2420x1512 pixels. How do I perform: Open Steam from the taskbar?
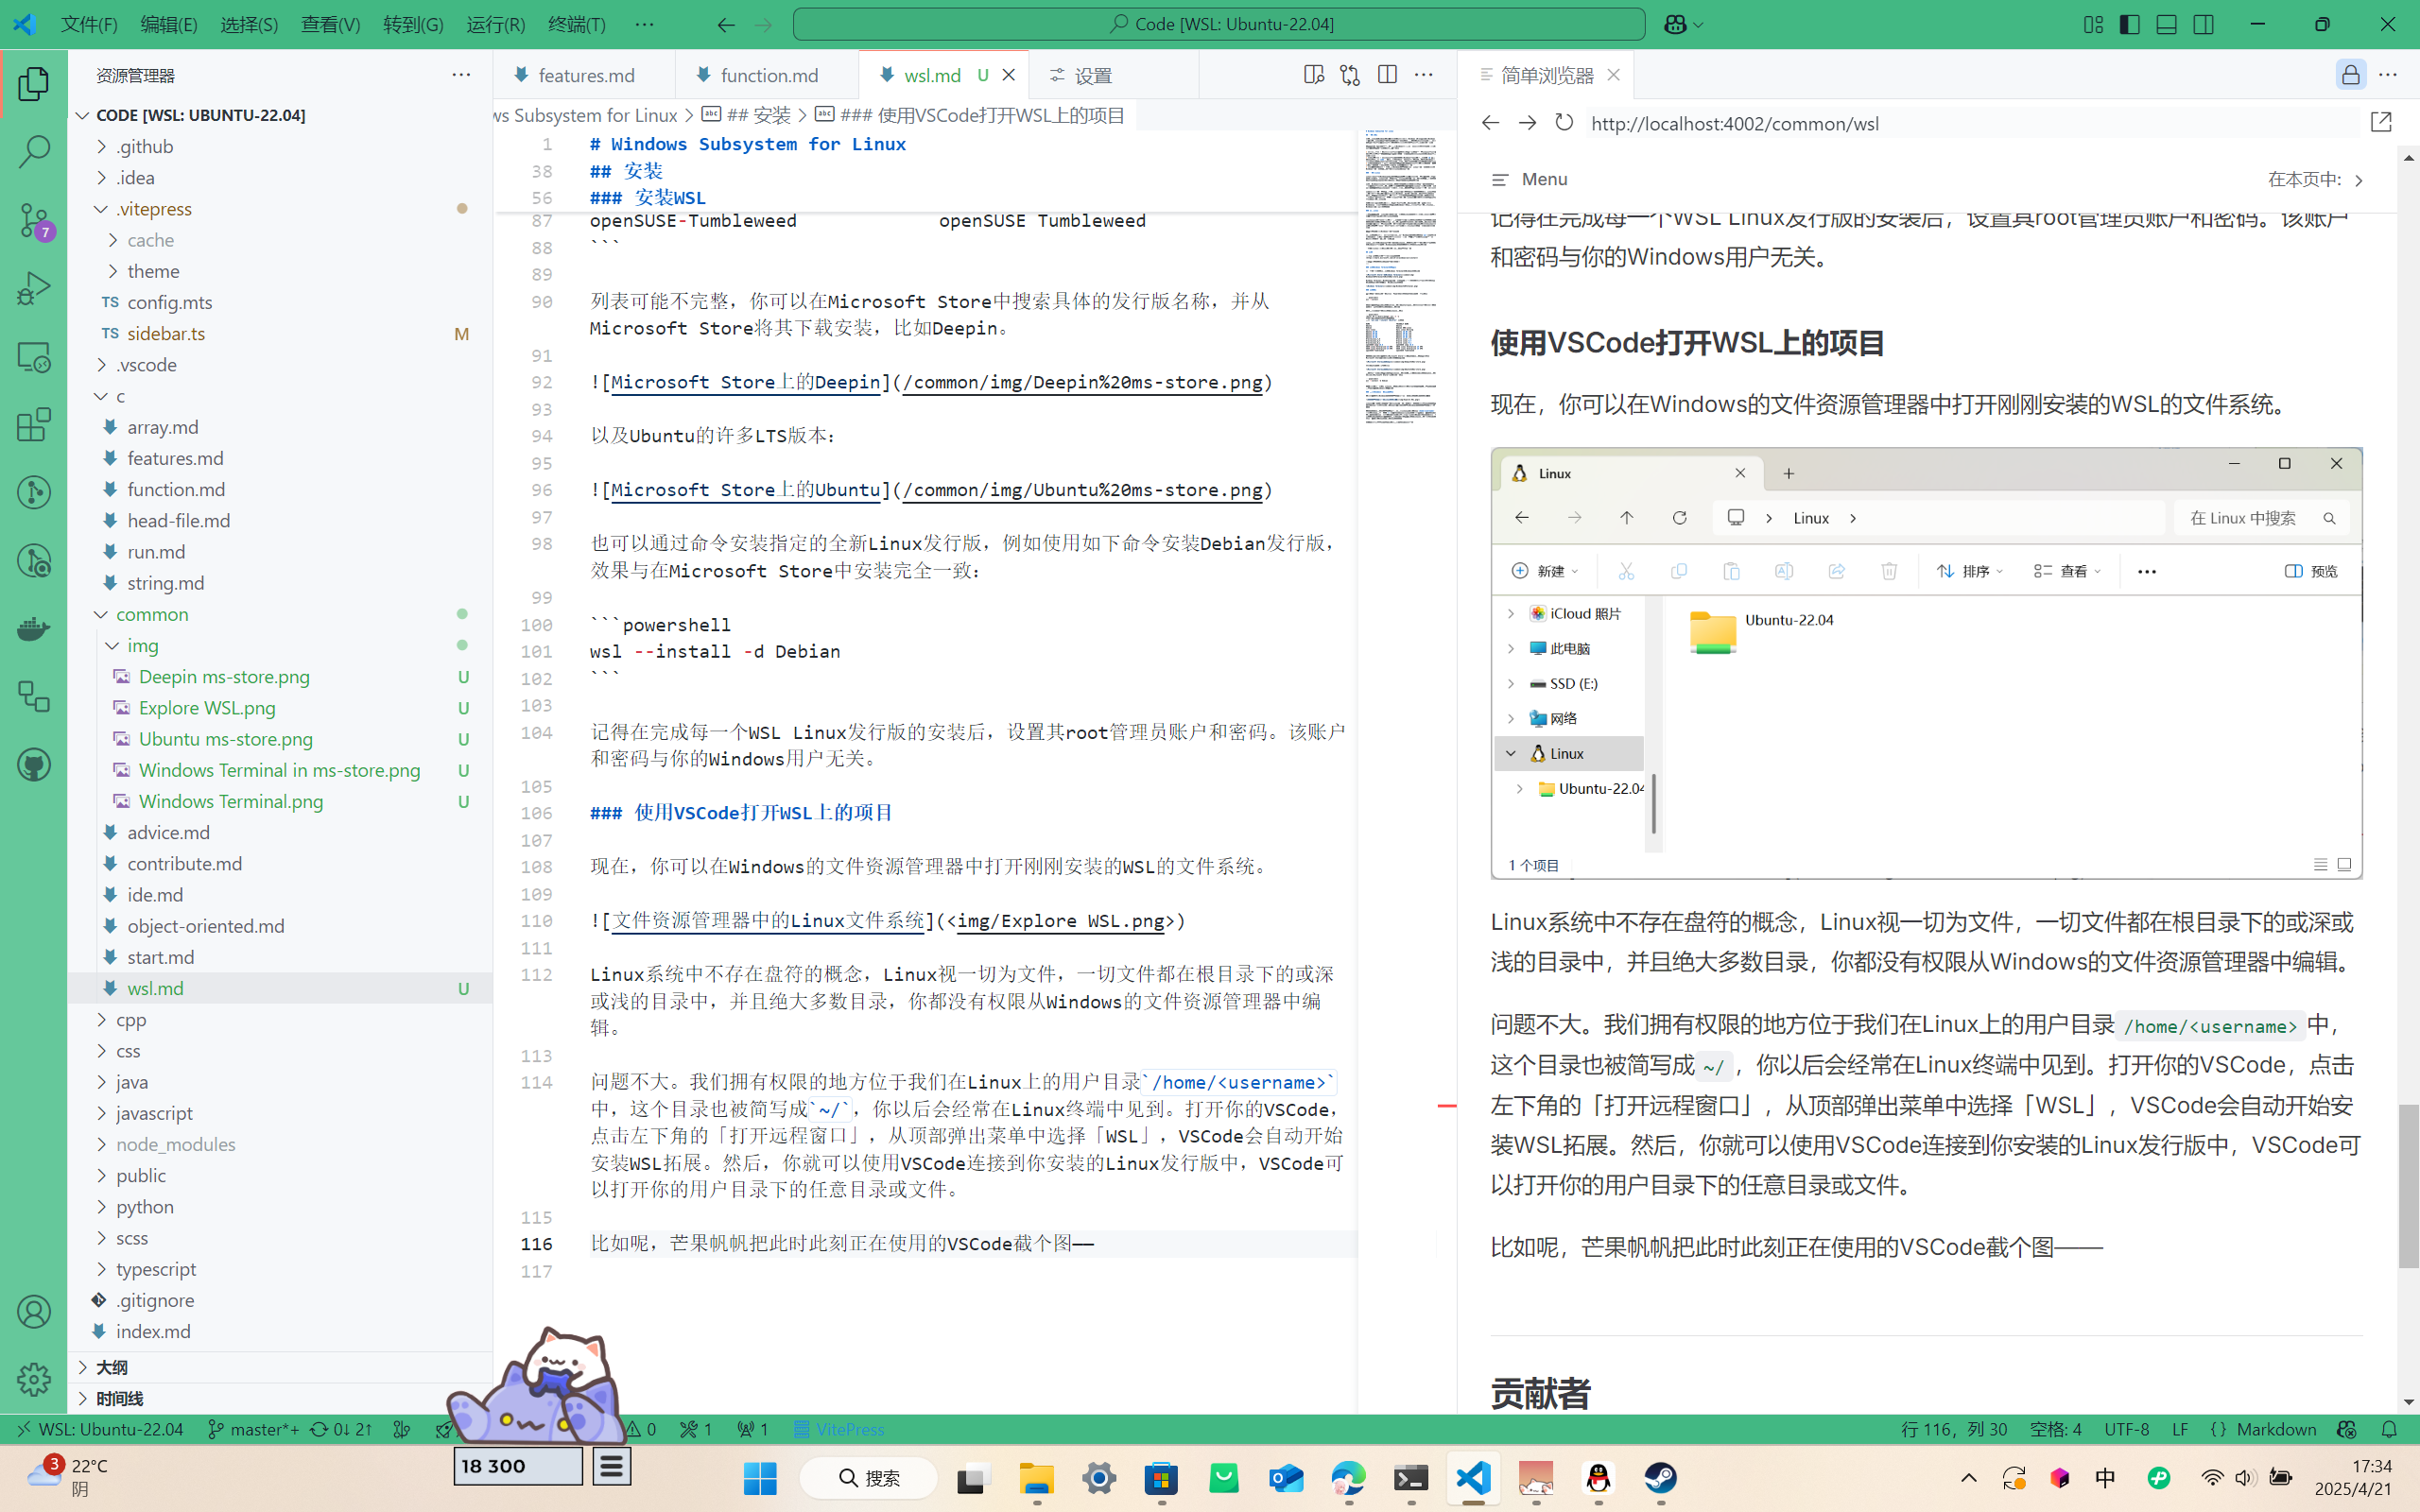pos(1660,1478)
